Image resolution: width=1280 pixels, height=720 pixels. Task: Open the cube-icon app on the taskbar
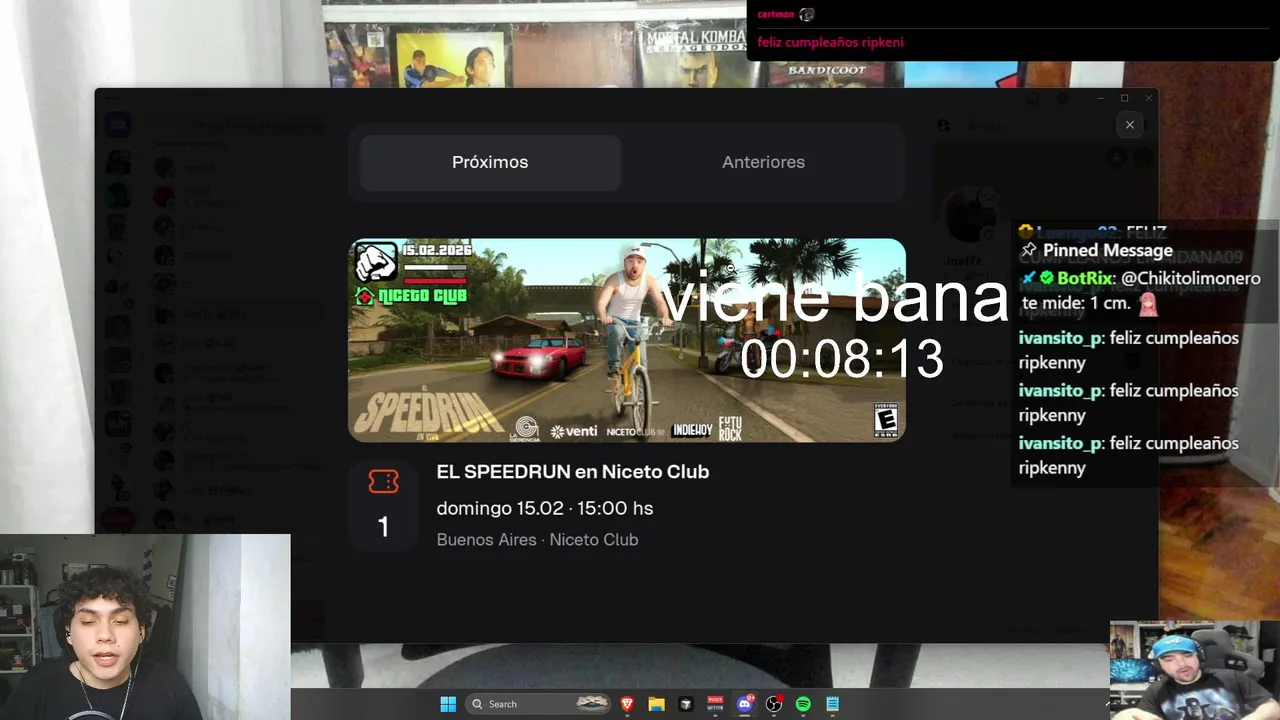(x=685, y=704)
